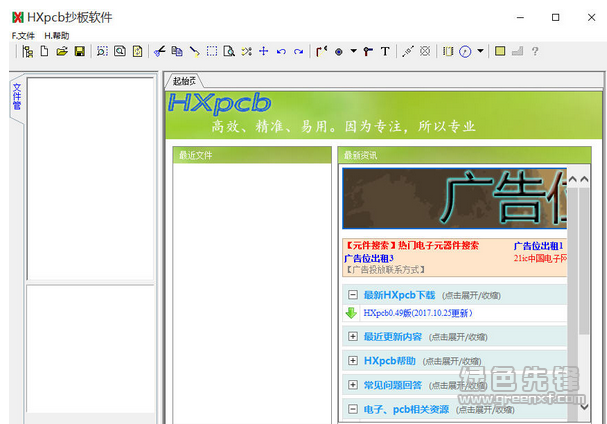The width and height of the screenshot is (607, 424).
Task: Expand the HXpcb帮助 section
Action: [x=352, y=360]
